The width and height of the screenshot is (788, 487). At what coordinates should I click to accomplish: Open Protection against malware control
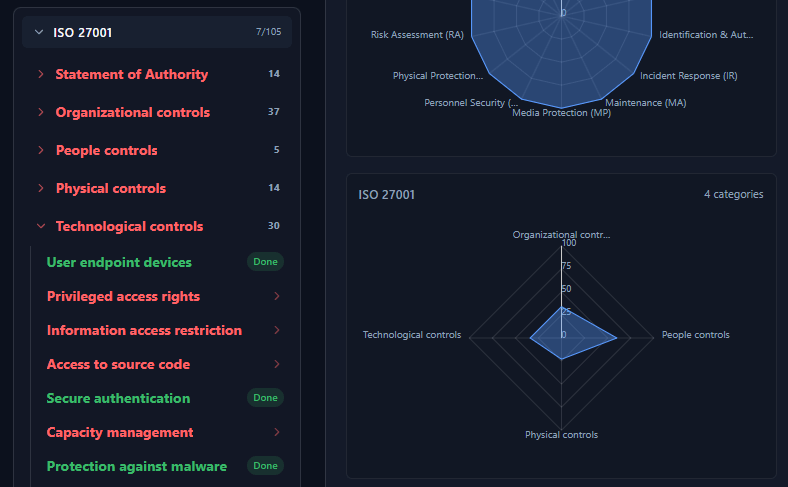[137, 466]
